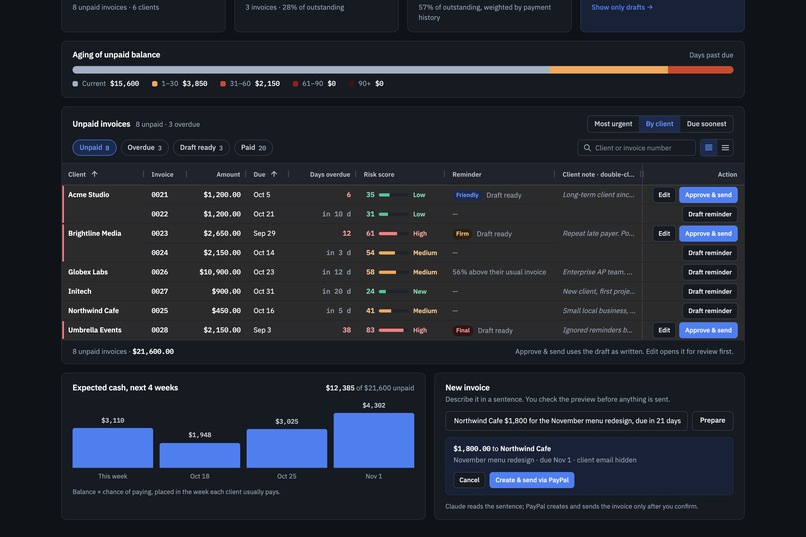This screenshot has height=537, width=806.
Task: Click the '56% above their usual invoice' note
Action: pyautogui.click(x=499, y=272)
